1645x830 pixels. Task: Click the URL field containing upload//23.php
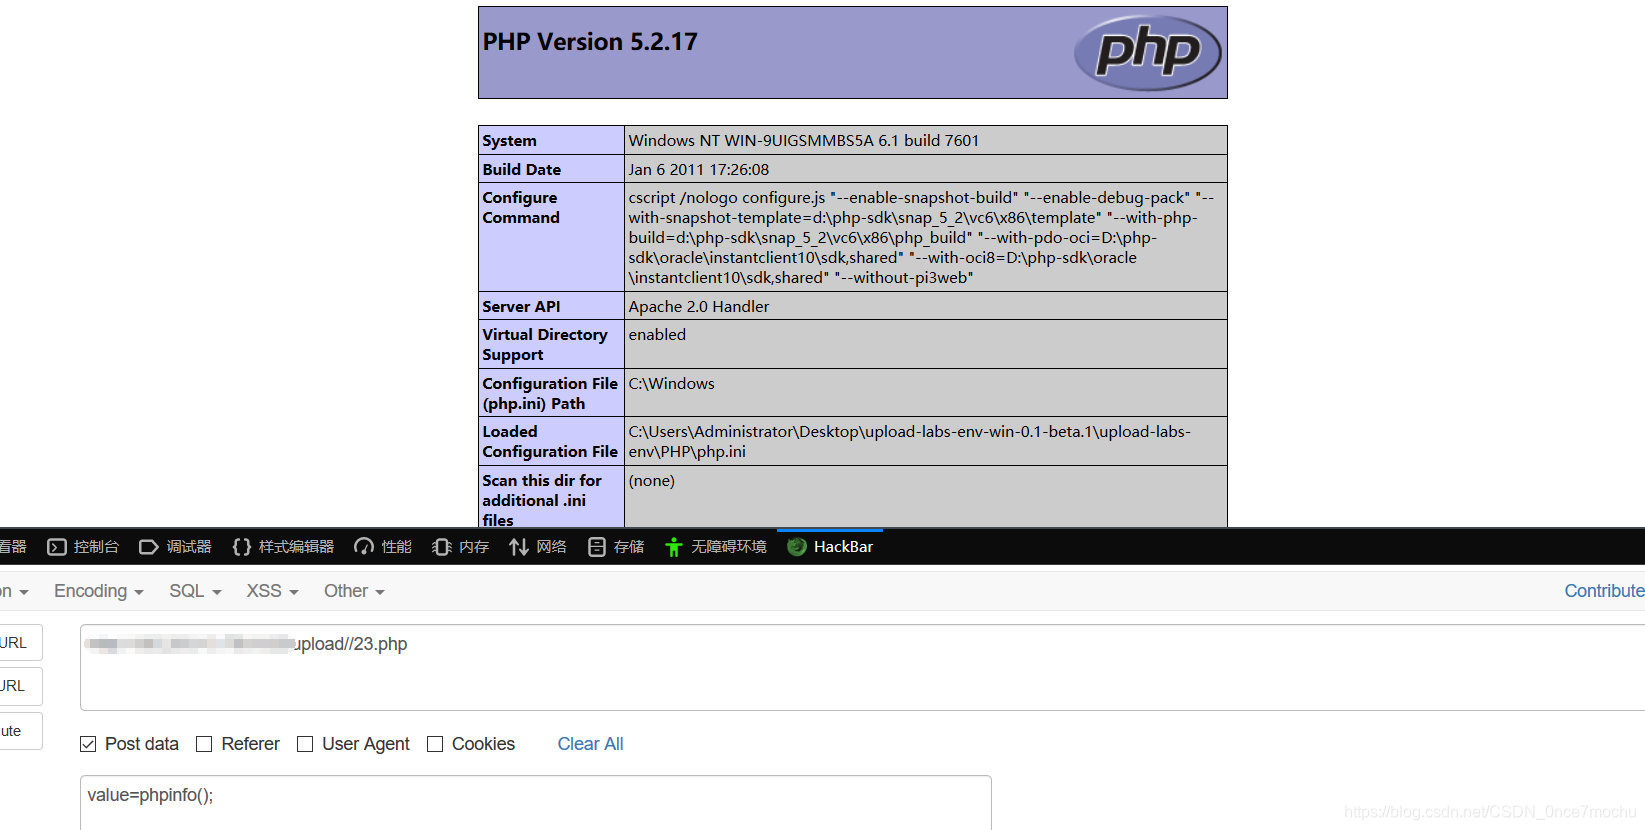pos(862,667)
